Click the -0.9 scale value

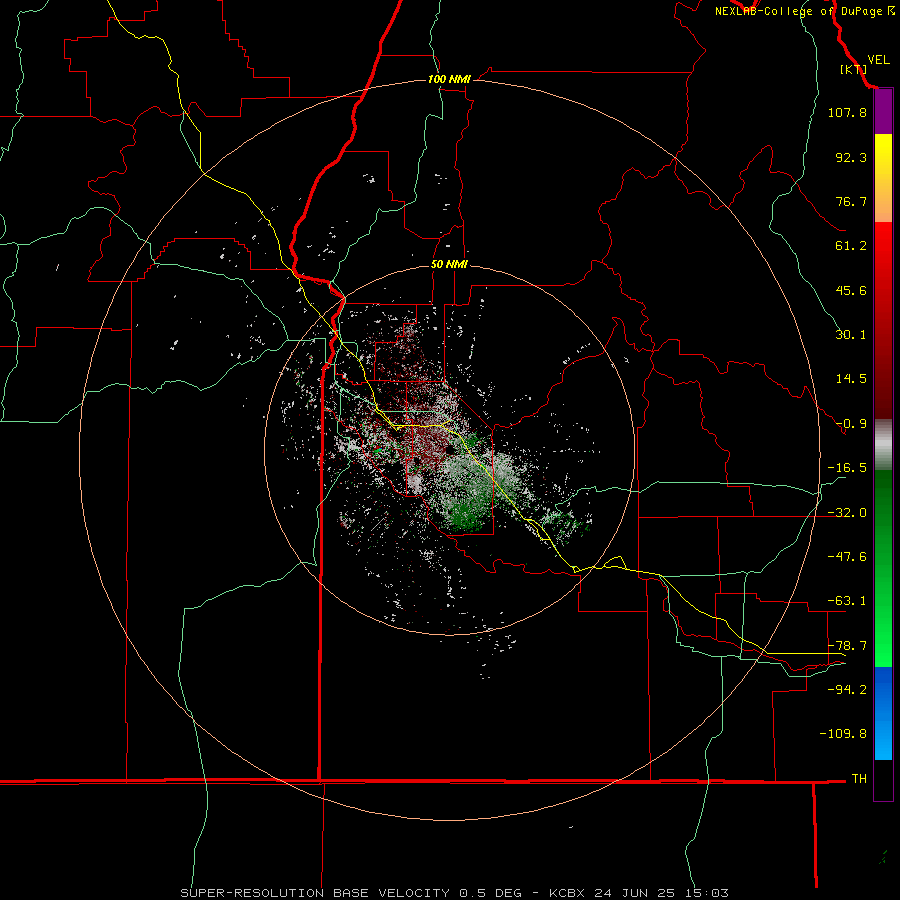click(851, 424)
